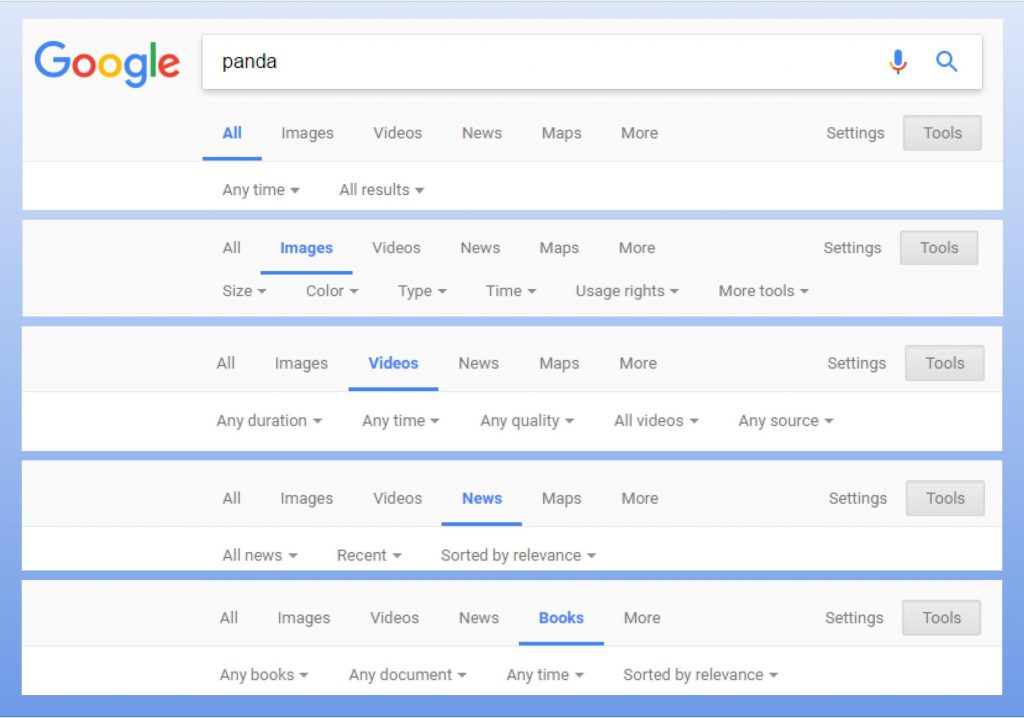This screenshot has height=718, width=1024.
Task: Open the Recent dropdown
Action: point(369,555)
